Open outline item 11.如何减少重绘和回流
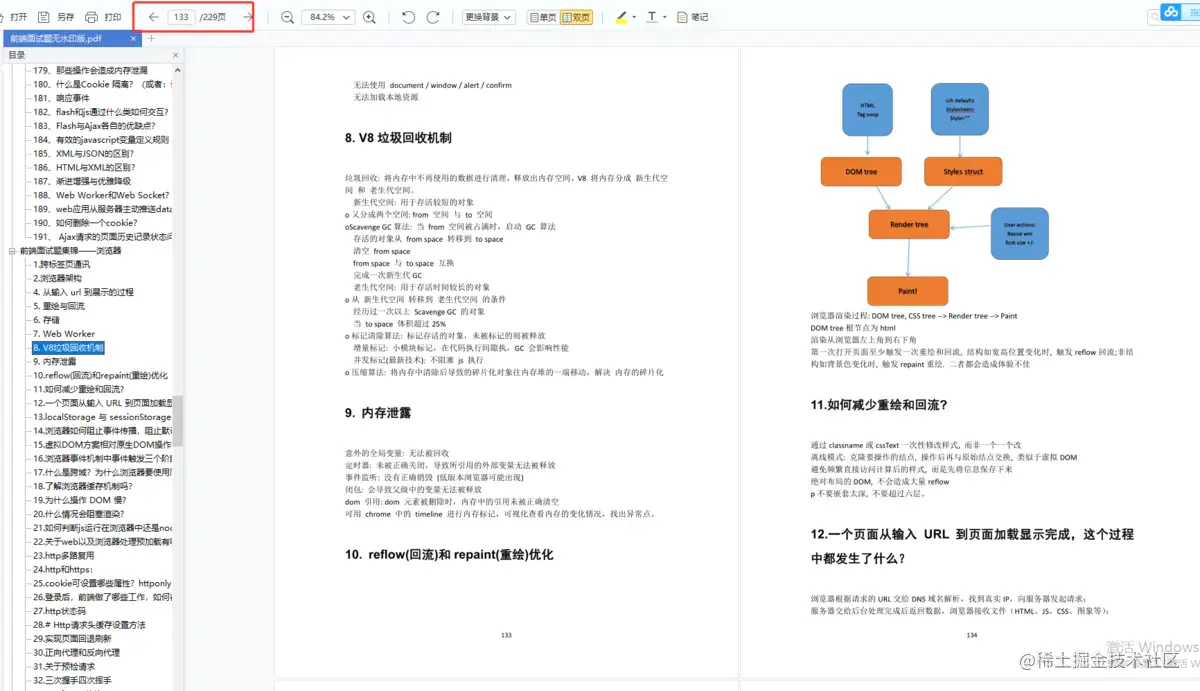The width and height of the screenshot is (1200, 691). pos(79,389)
